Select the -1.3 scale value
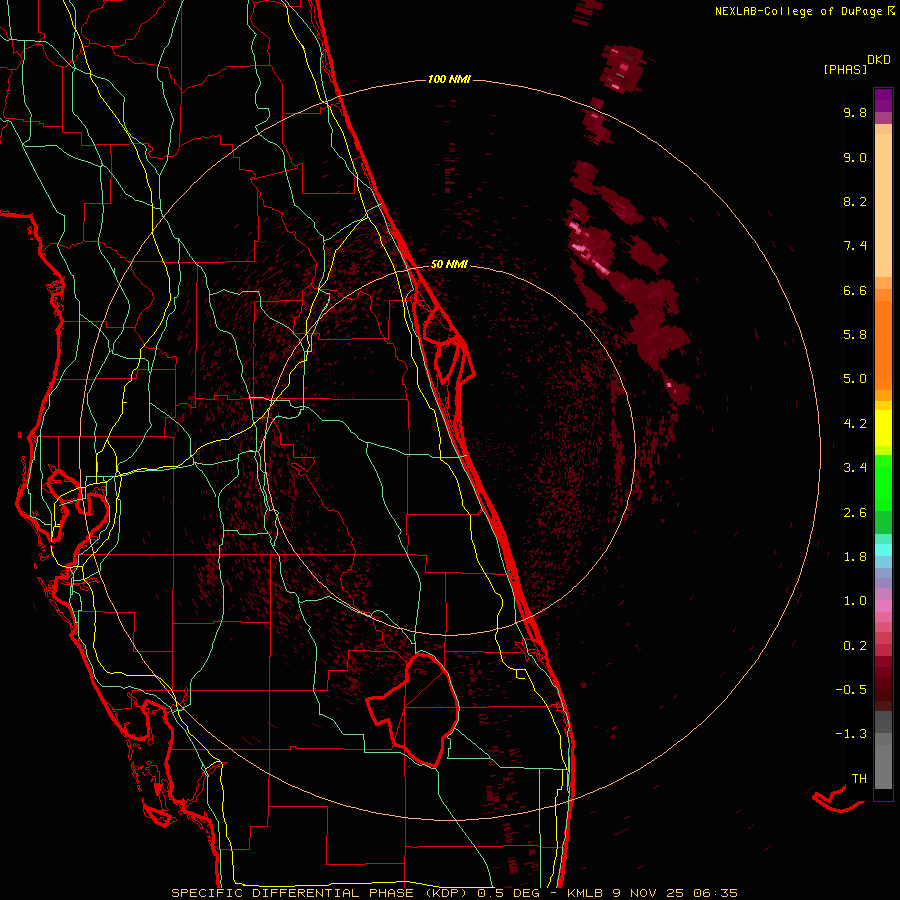Viewport: 900px width, 900px height. tap(851, 734)
